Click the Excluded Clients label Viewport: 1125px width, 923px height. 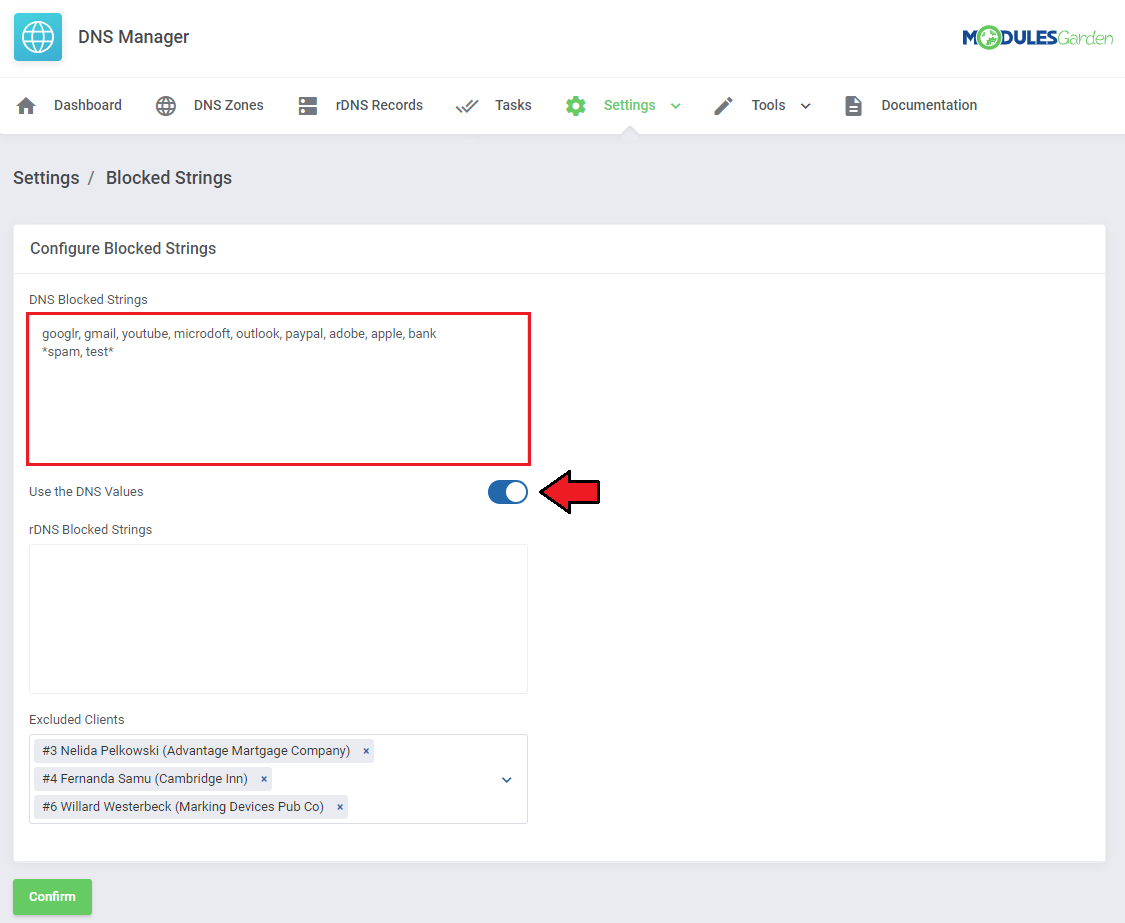pos(77,720)
